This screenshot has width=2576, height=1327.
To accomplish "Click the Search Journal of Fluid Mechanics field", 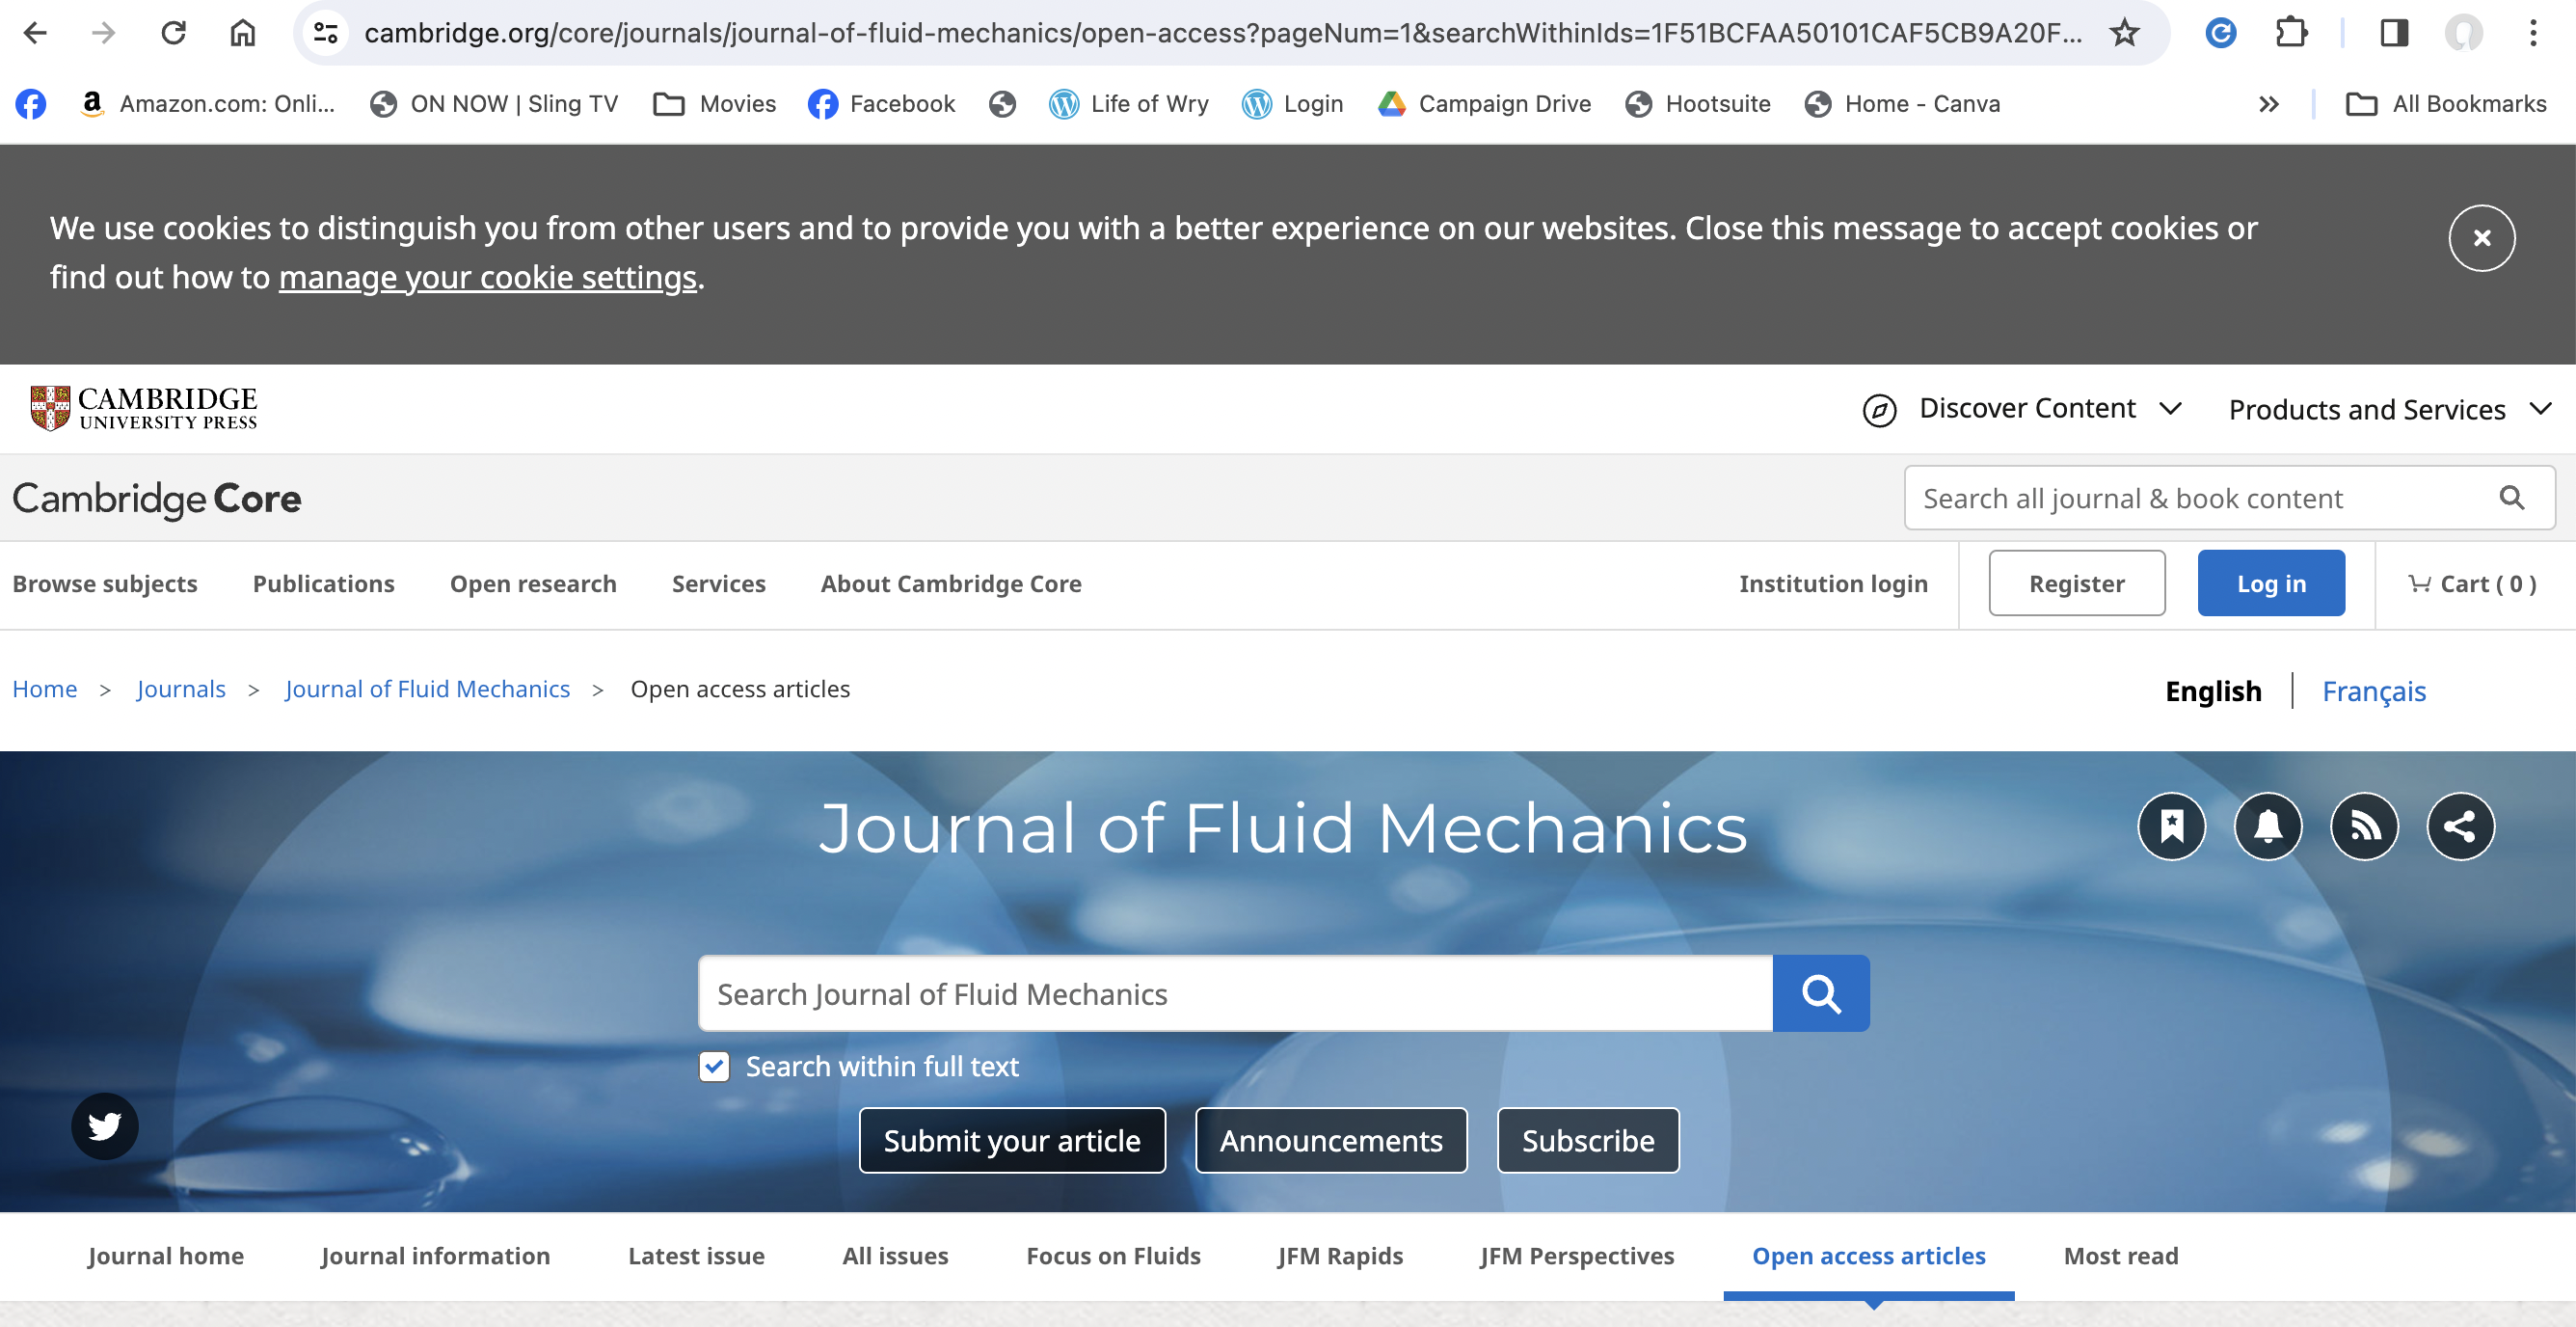I will (1235, 993).
